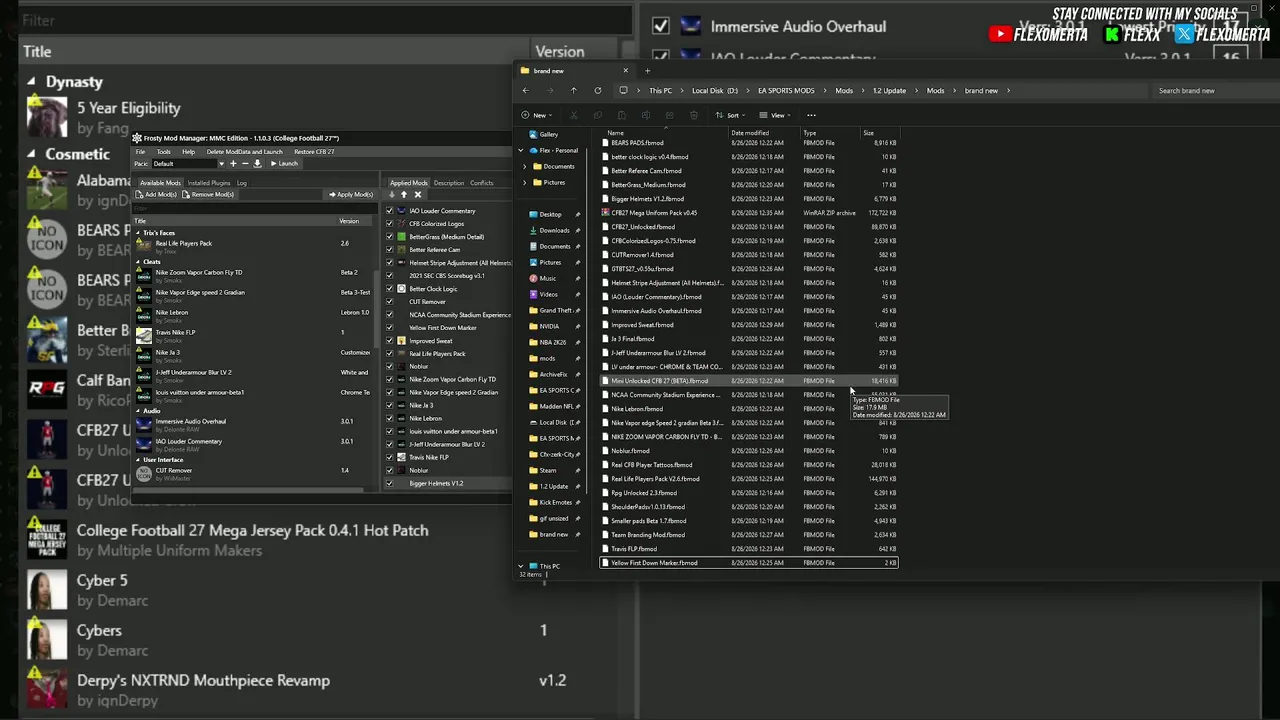Collapse Cosmetic group in background window
The image size is (1280, 720).
[x=31, y=154]
